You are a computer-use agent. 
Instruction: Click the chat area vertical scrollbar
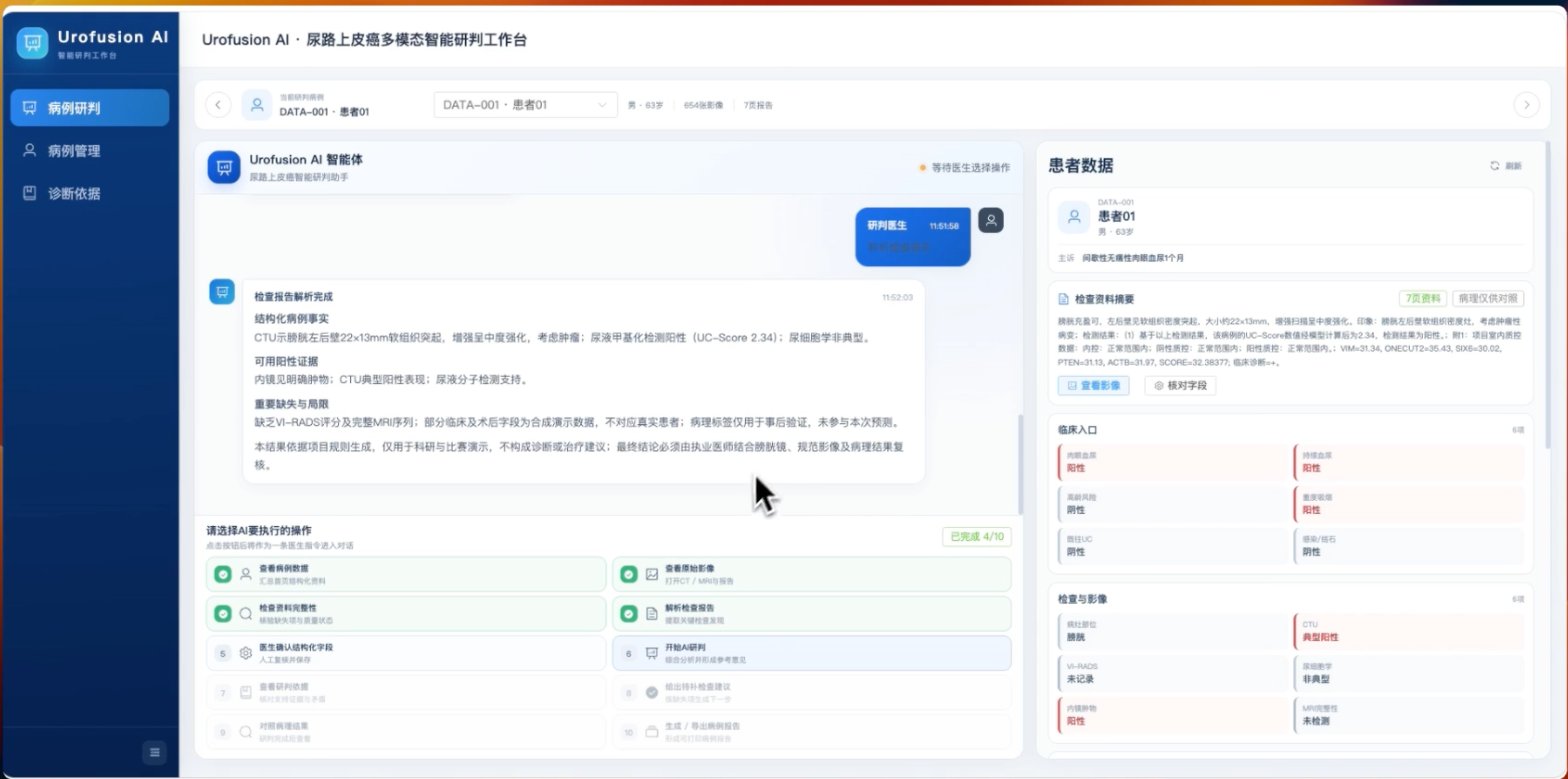pyautogui.click(x=1019, y=463)
